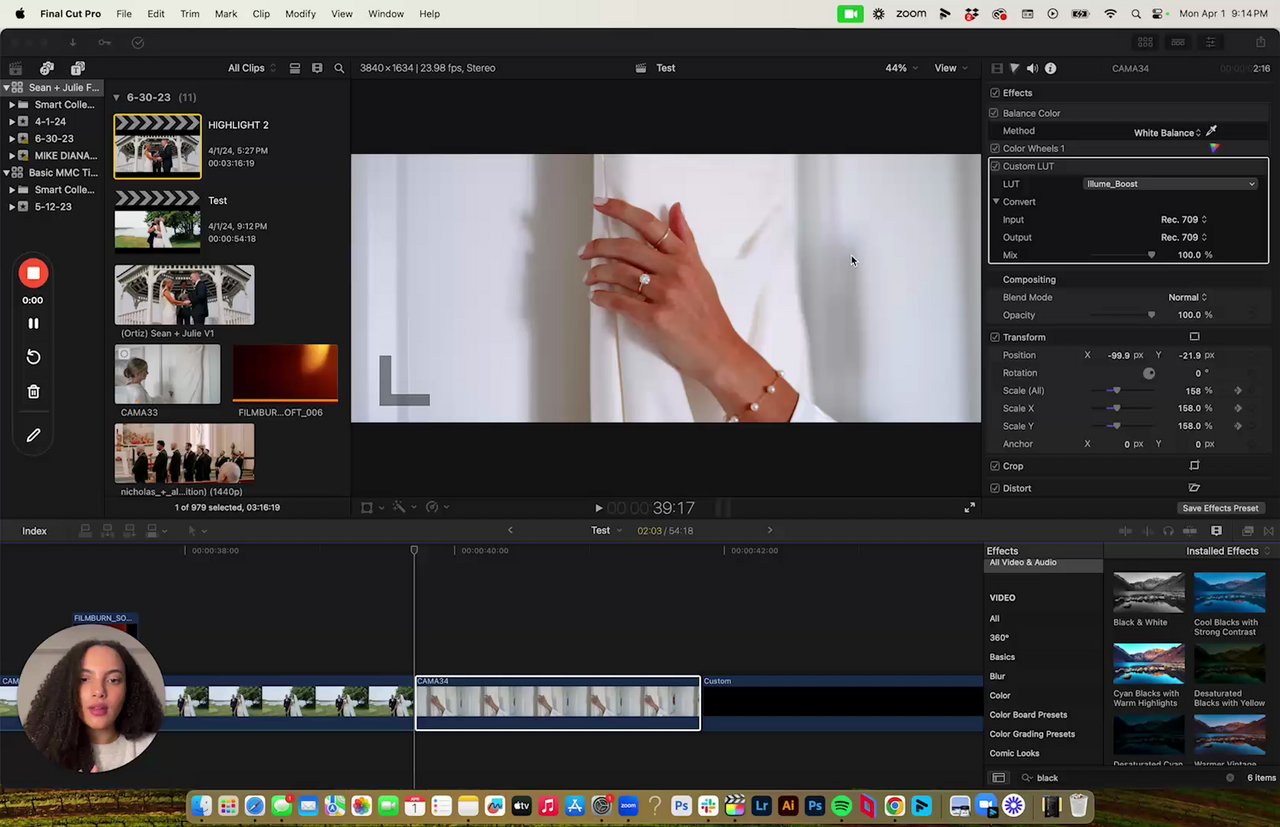
Task: Toggle clip appearance filmstrip view icon
Action: coord(295,68)
